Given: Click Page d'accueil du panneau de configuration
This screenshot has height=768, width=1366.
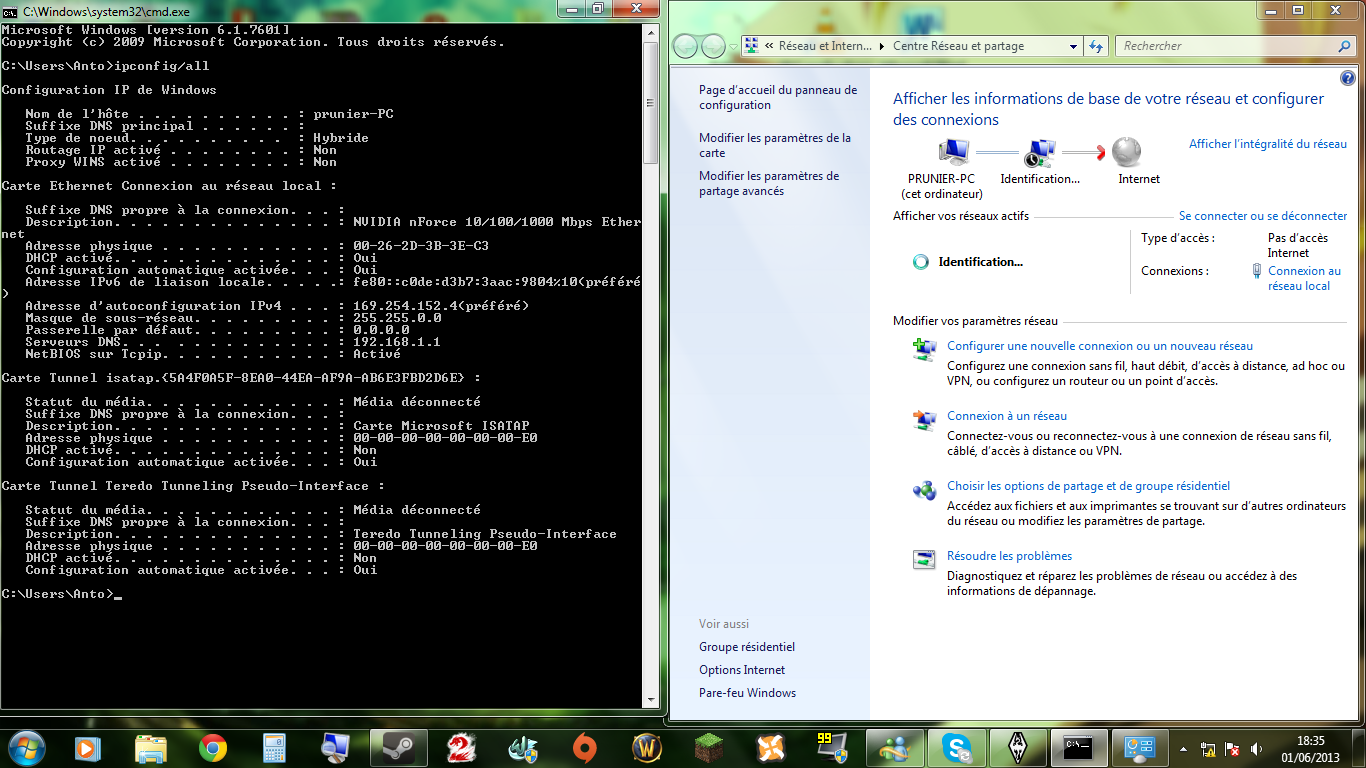Looking at the screenshot, I should (777, 97).
